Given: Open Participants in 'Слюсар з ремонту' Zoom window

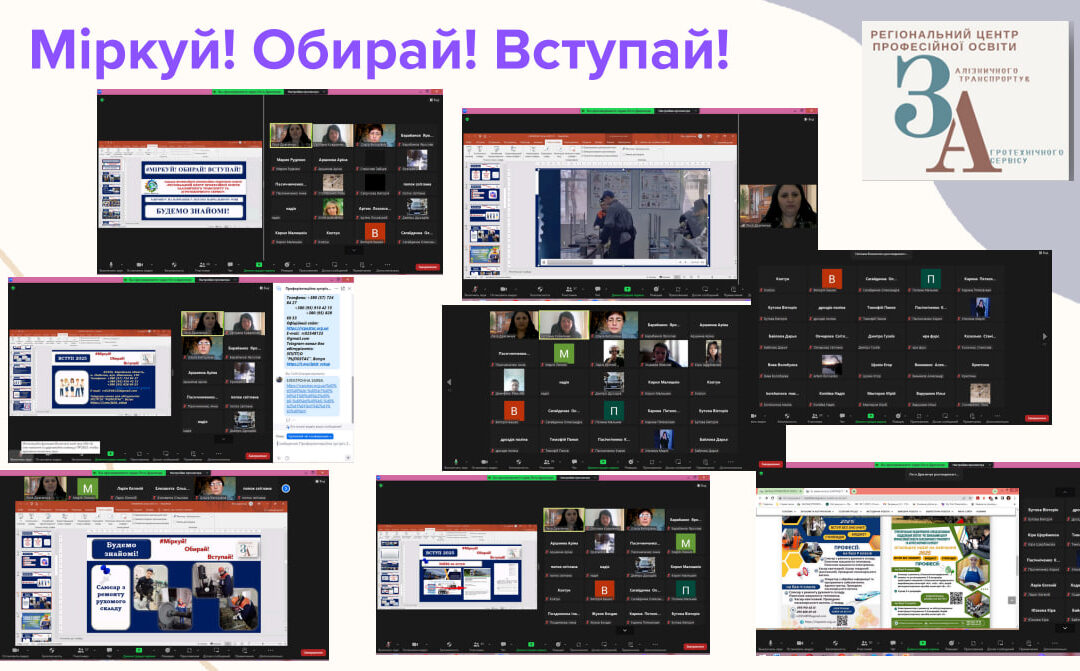Looking at the screenshot, I should pyautogui.click(x=81, y=650).
